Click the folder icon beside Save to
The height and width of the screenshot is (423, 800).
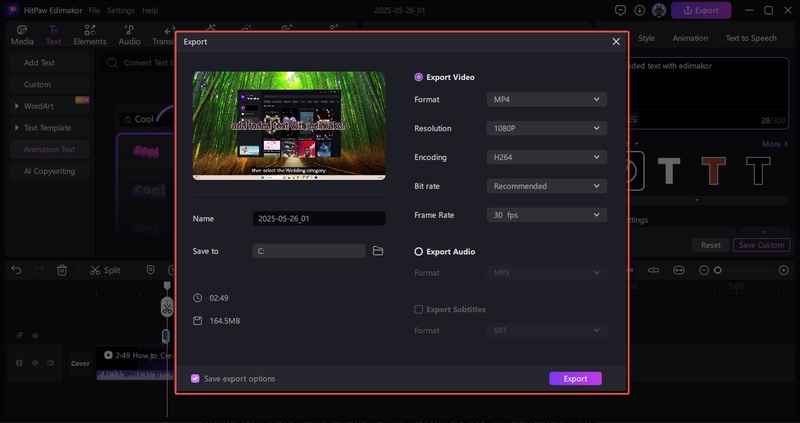[378, 251]
